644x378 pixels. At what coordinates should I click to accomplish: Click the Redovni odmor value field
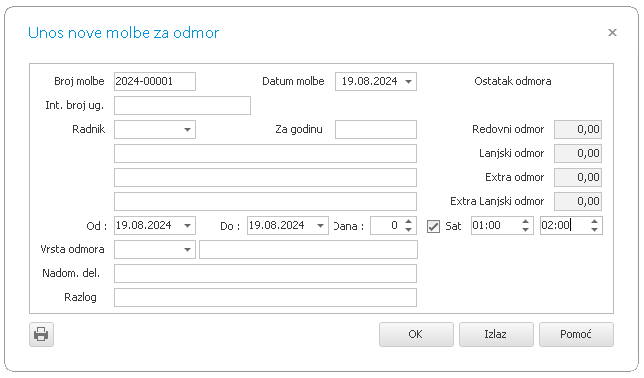pos(577,129)
